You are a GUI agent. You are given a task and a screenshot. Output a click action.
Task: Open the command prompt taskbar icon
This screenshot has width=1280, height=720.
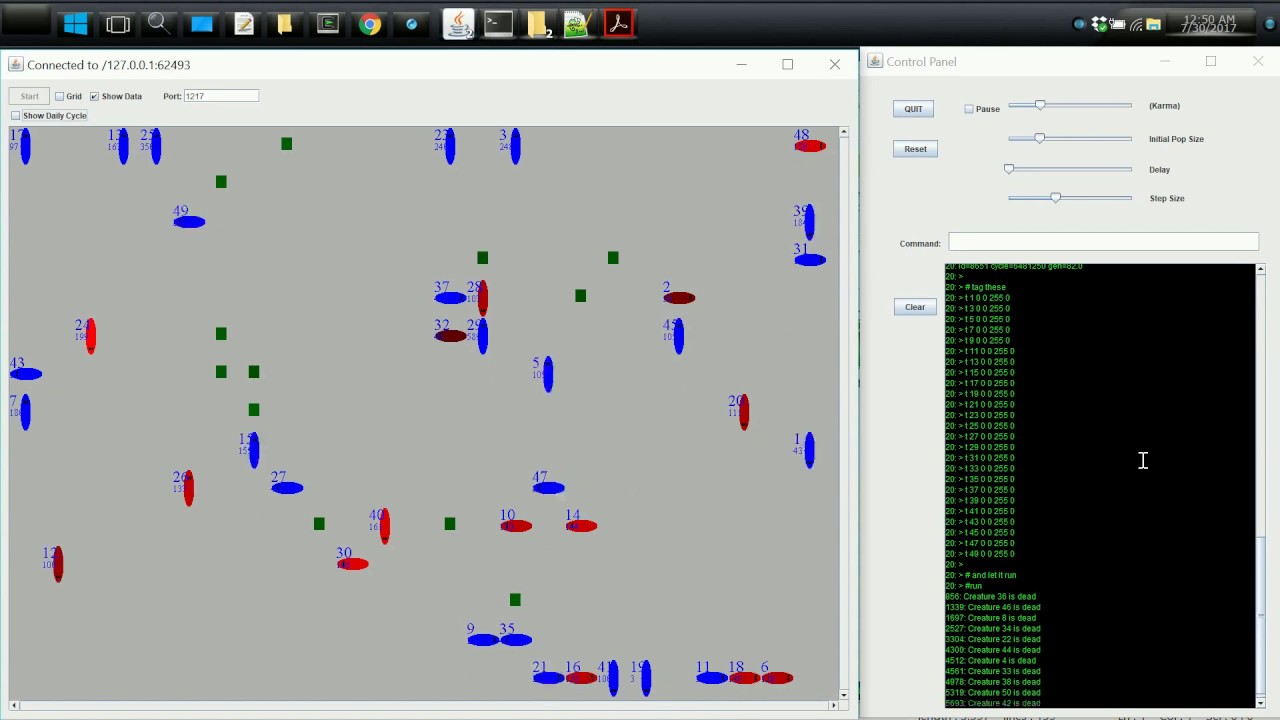tap(498, 24)
